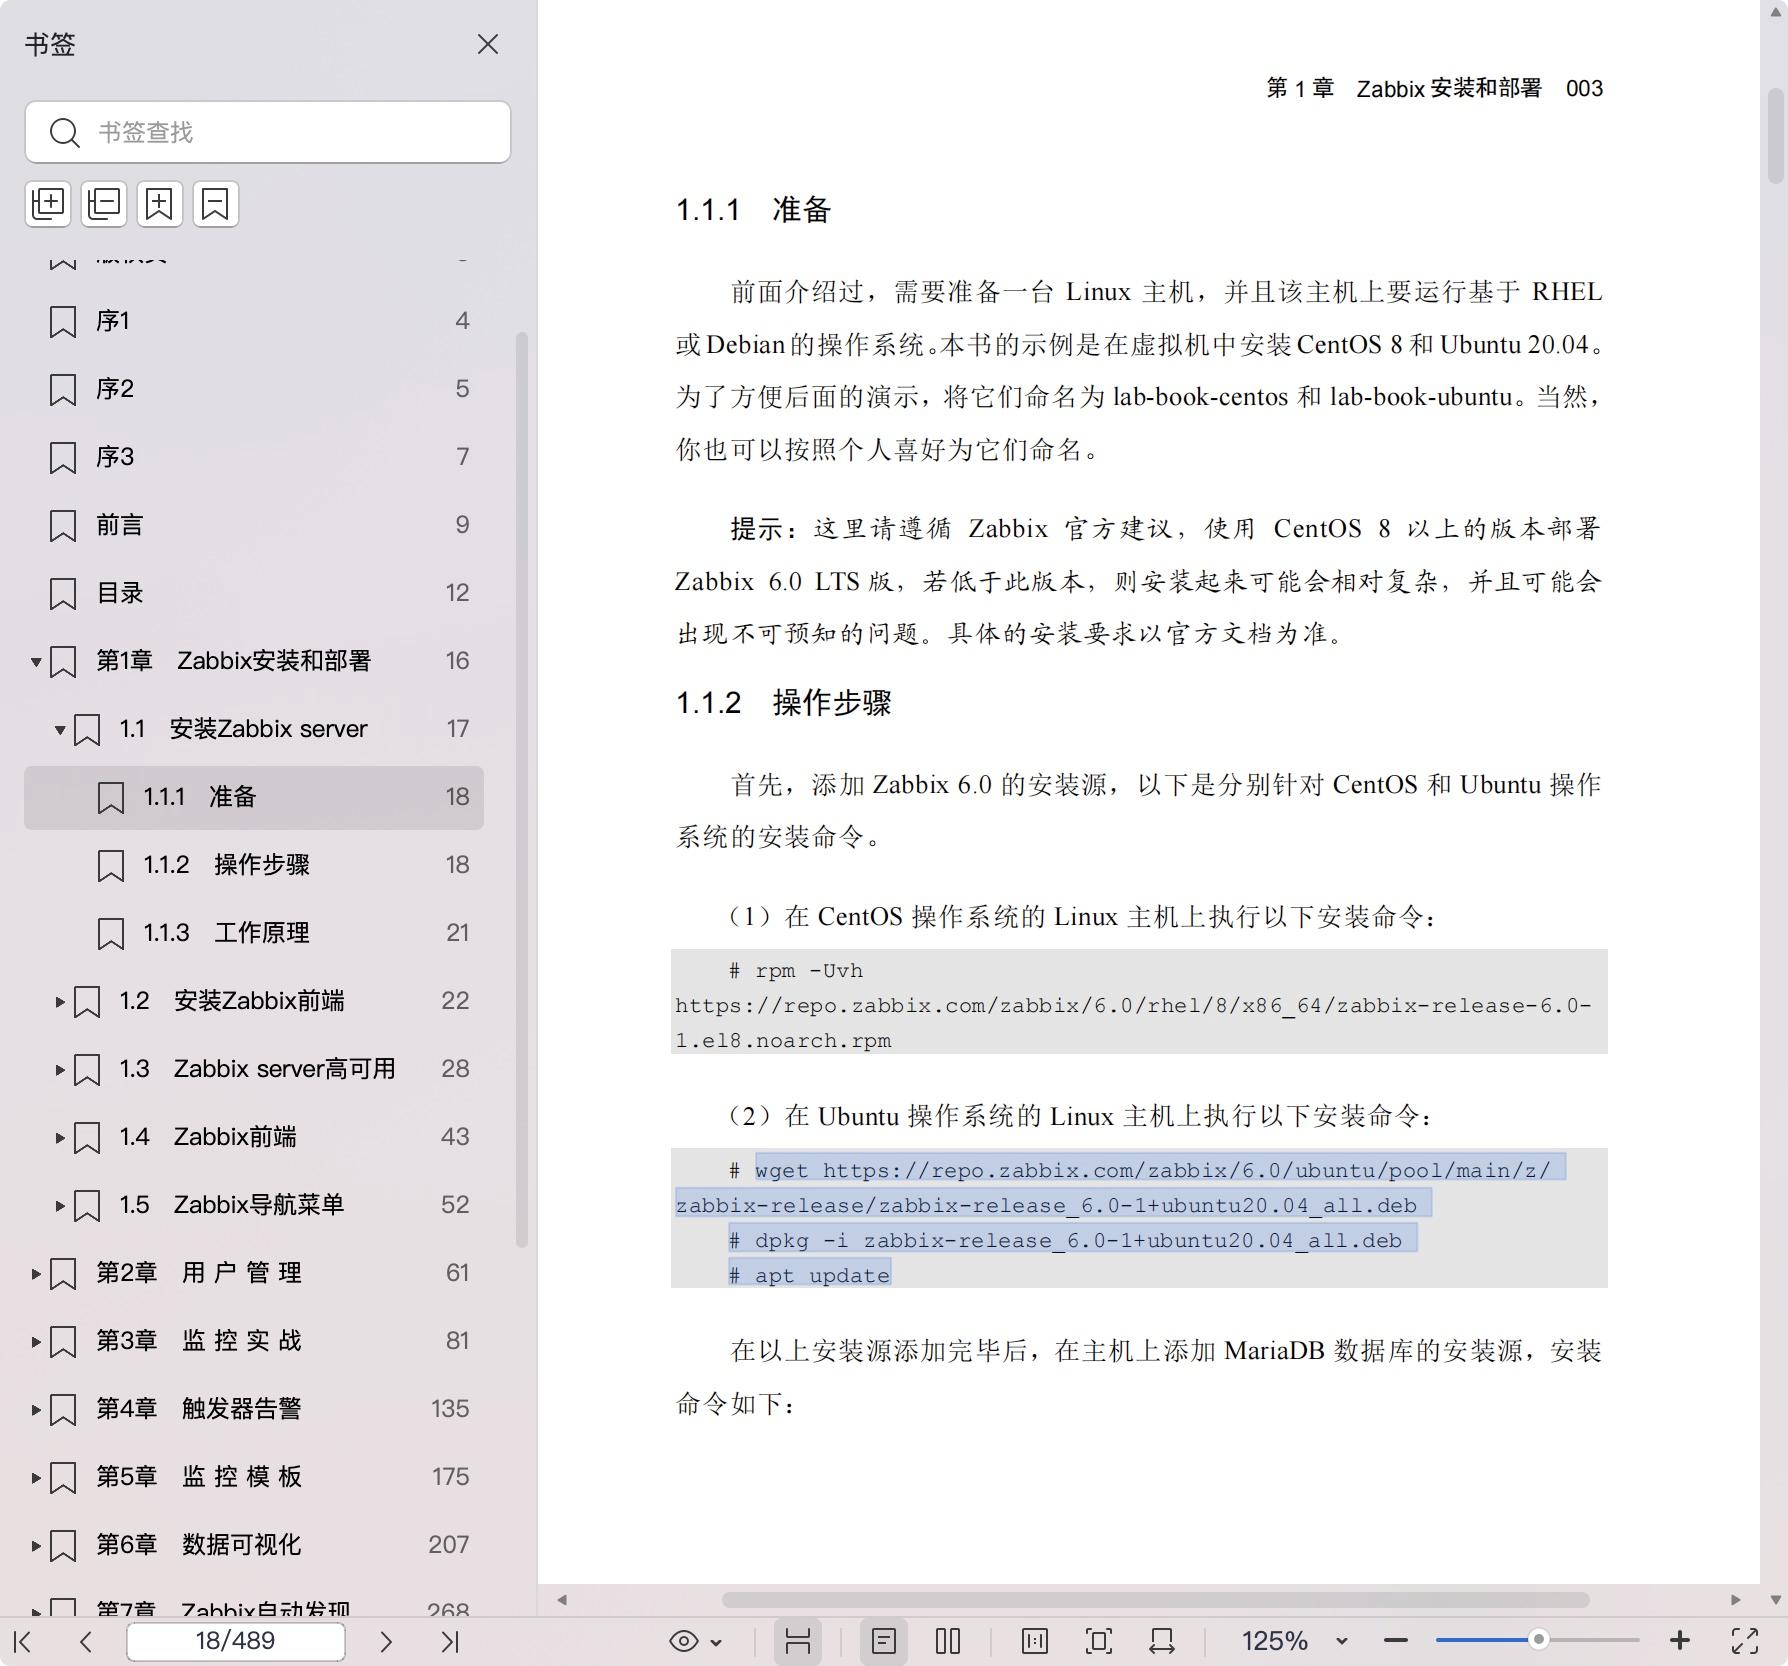Image resolution: width=1788 pixels, height=1666 pixels.
Task: Expand 第5章 监控模板 chapter
Action: click(36, 1477)
